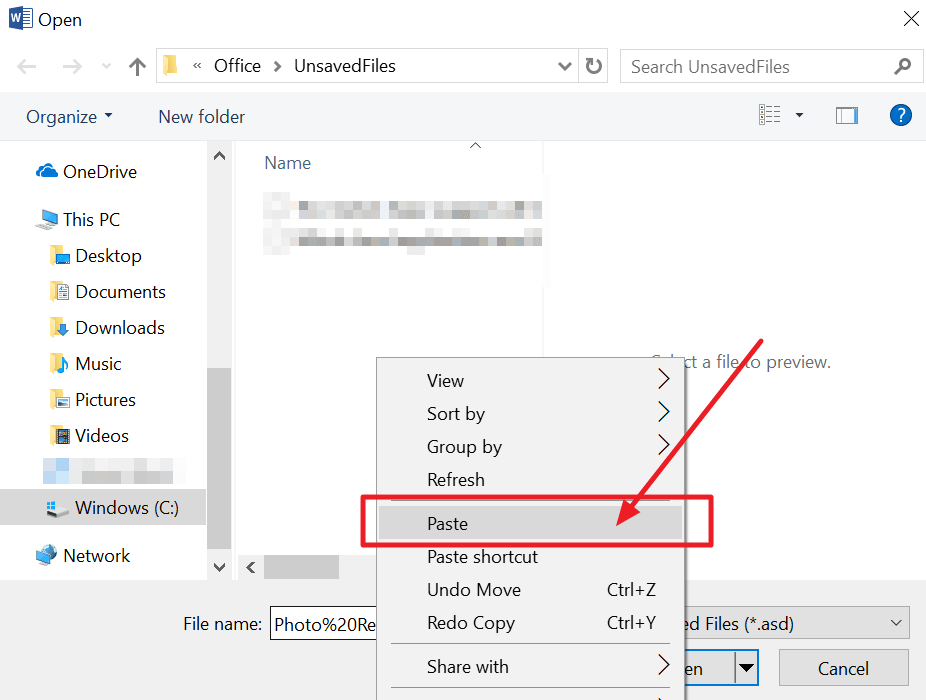Click the change view layout icon
926x700 pixels.
click(x=769, y=116)
